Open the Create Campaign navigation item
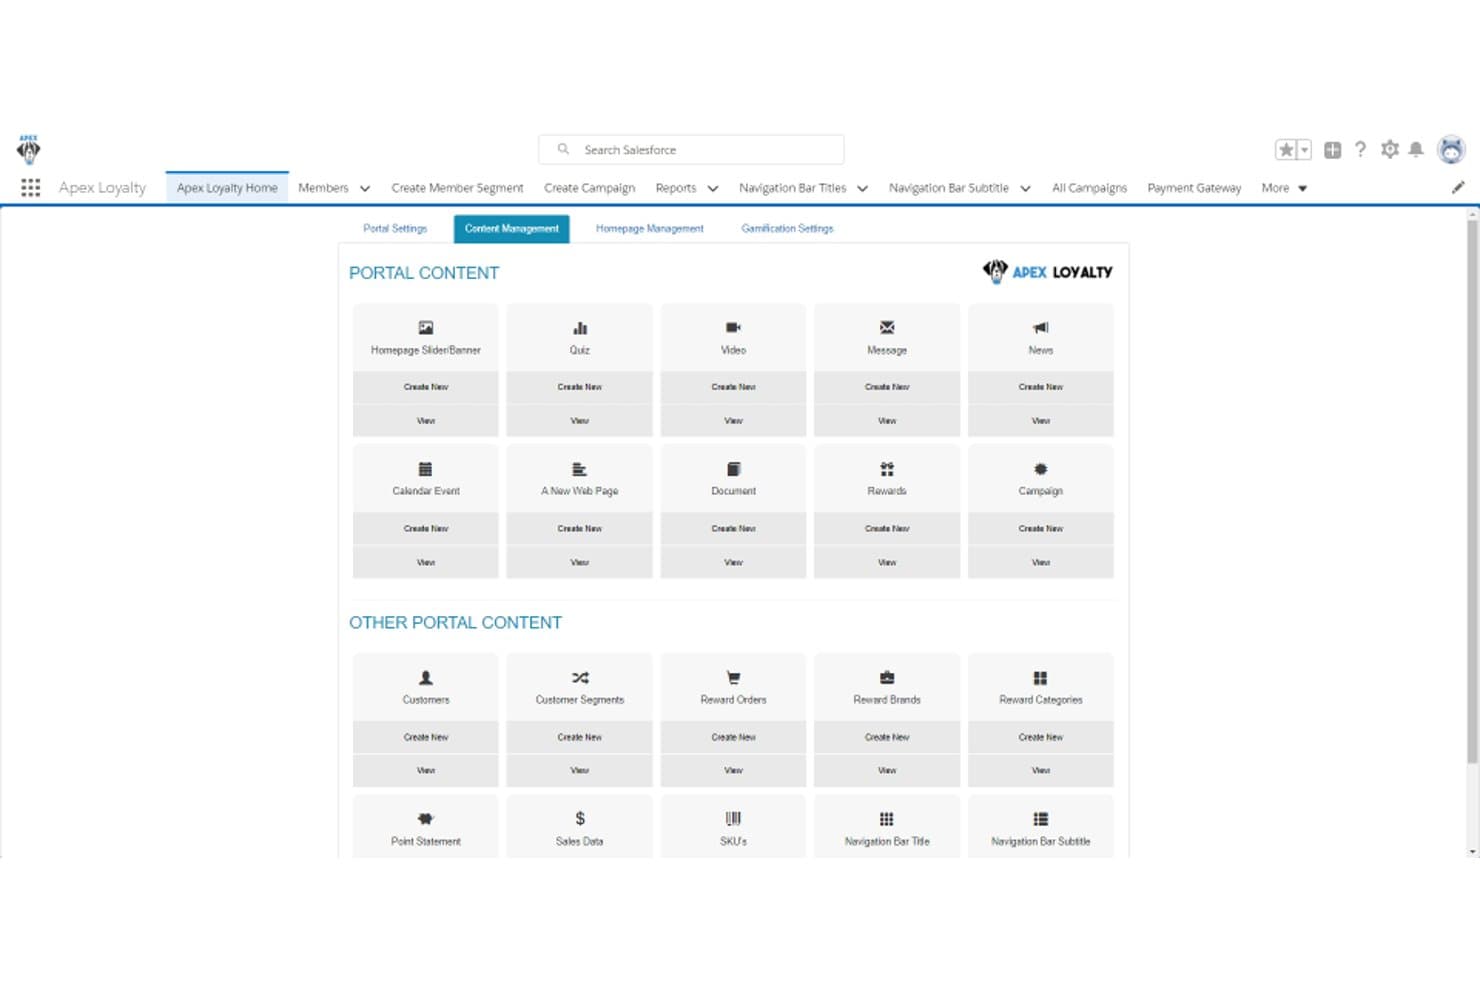The height and width of the screenshot is (987, 1480). [590, 188]
